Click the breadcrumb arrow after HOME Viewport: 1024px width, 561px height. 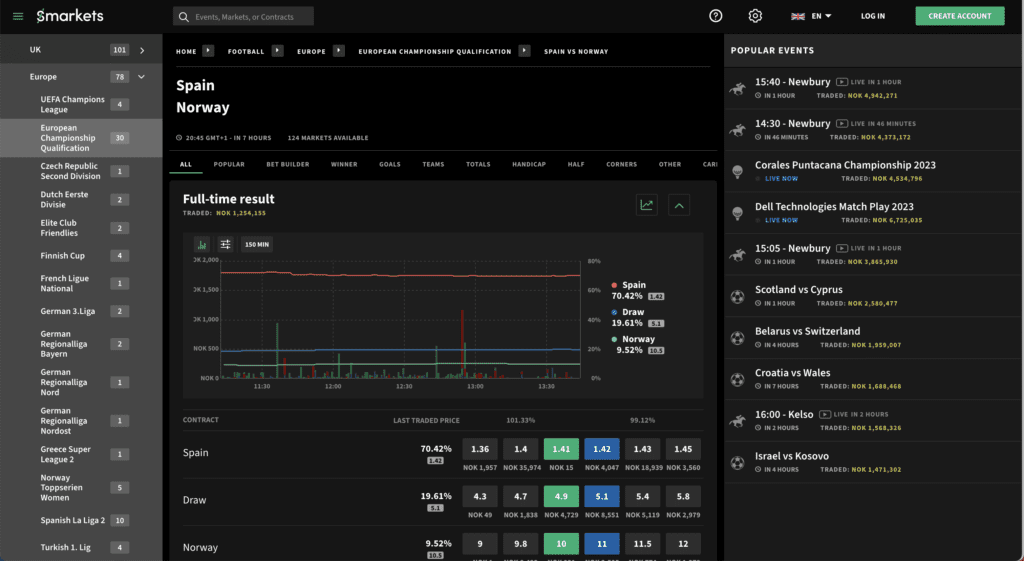point(208,50)
